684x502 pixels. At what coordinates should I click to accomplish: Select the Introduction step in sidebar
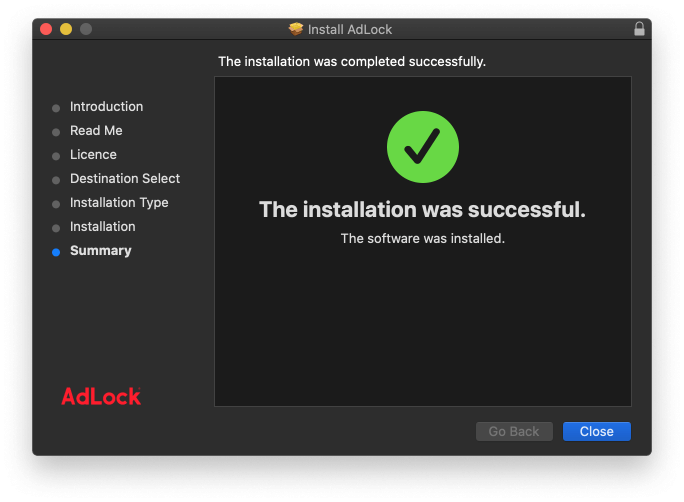[x=106, y=106]
